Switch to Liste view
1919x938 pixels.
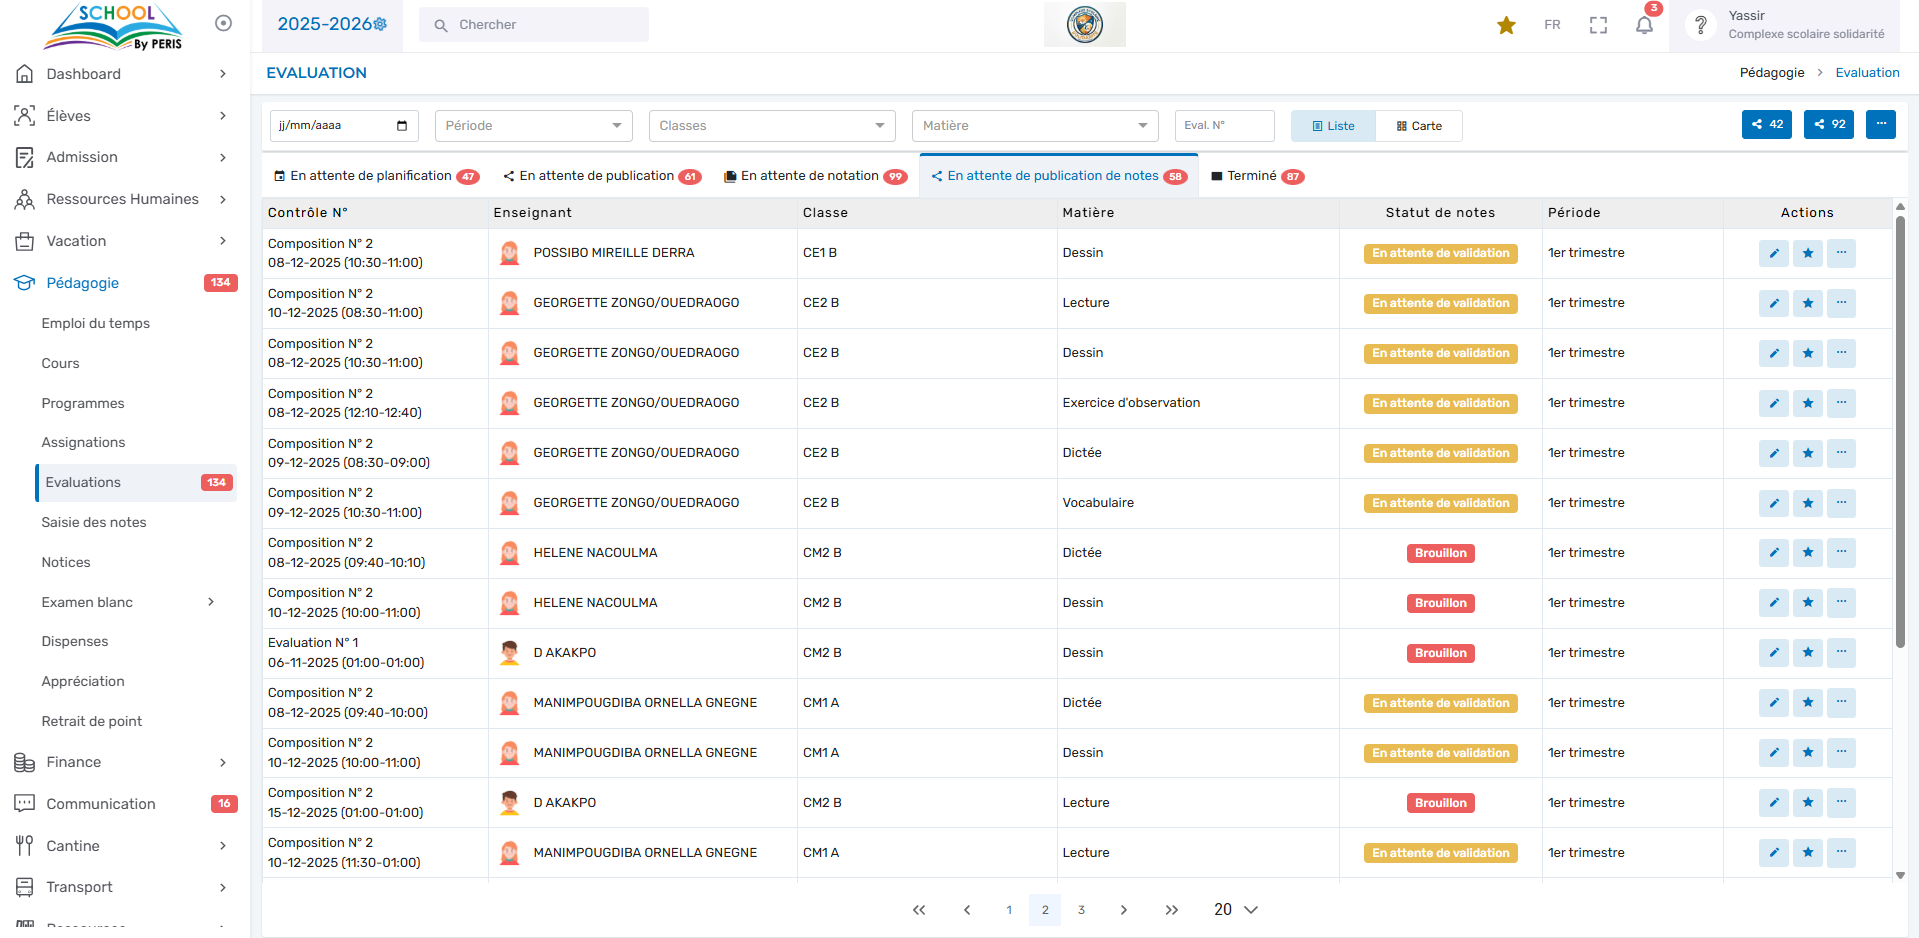(x=1333, y=126)
